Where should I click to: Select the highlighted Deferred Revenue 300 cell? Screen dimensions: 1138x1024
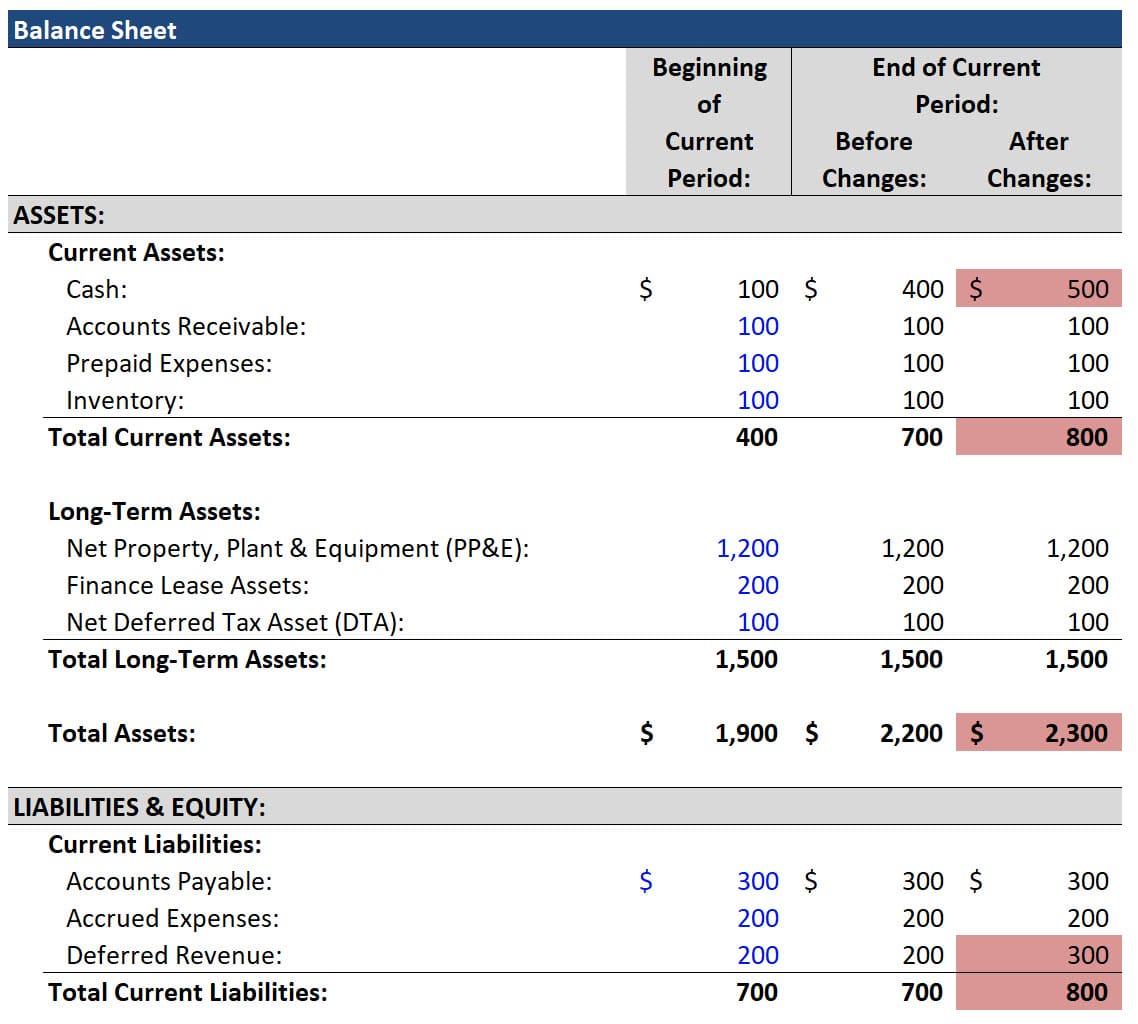1090,955
